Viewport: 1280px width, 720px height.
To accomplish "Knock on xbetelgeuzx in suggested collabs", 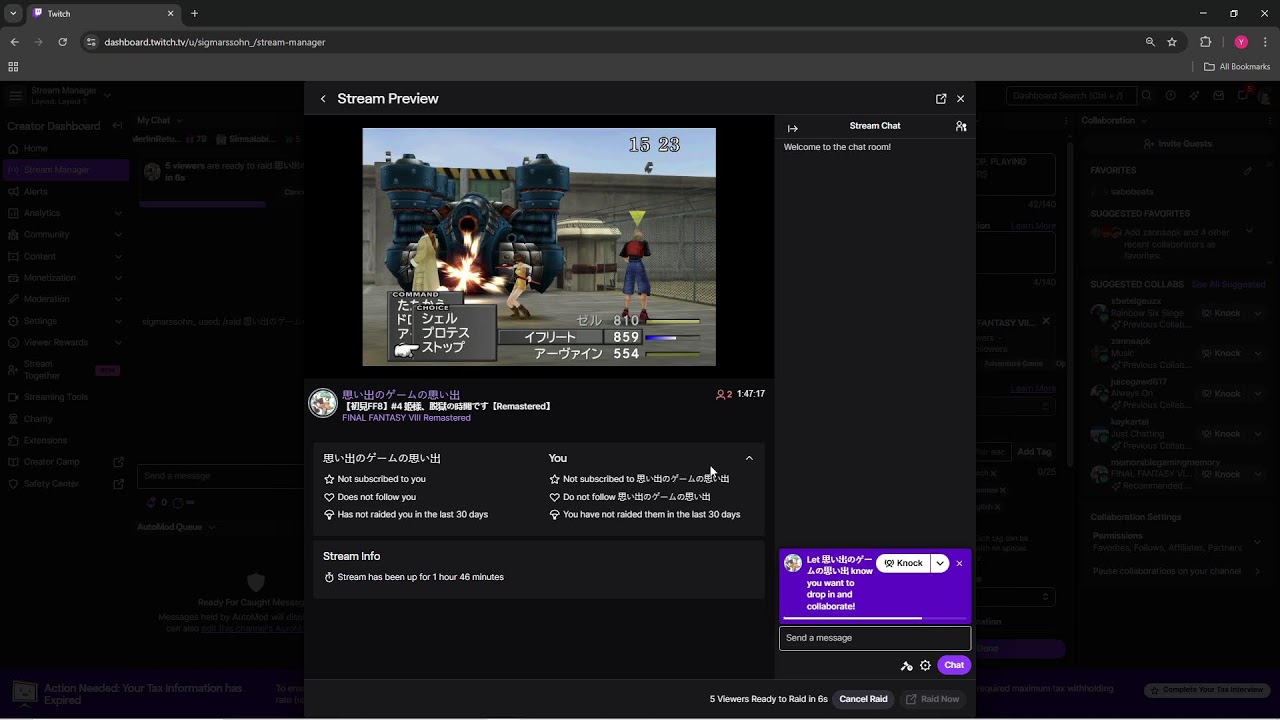I will [x=1221, y=313].
